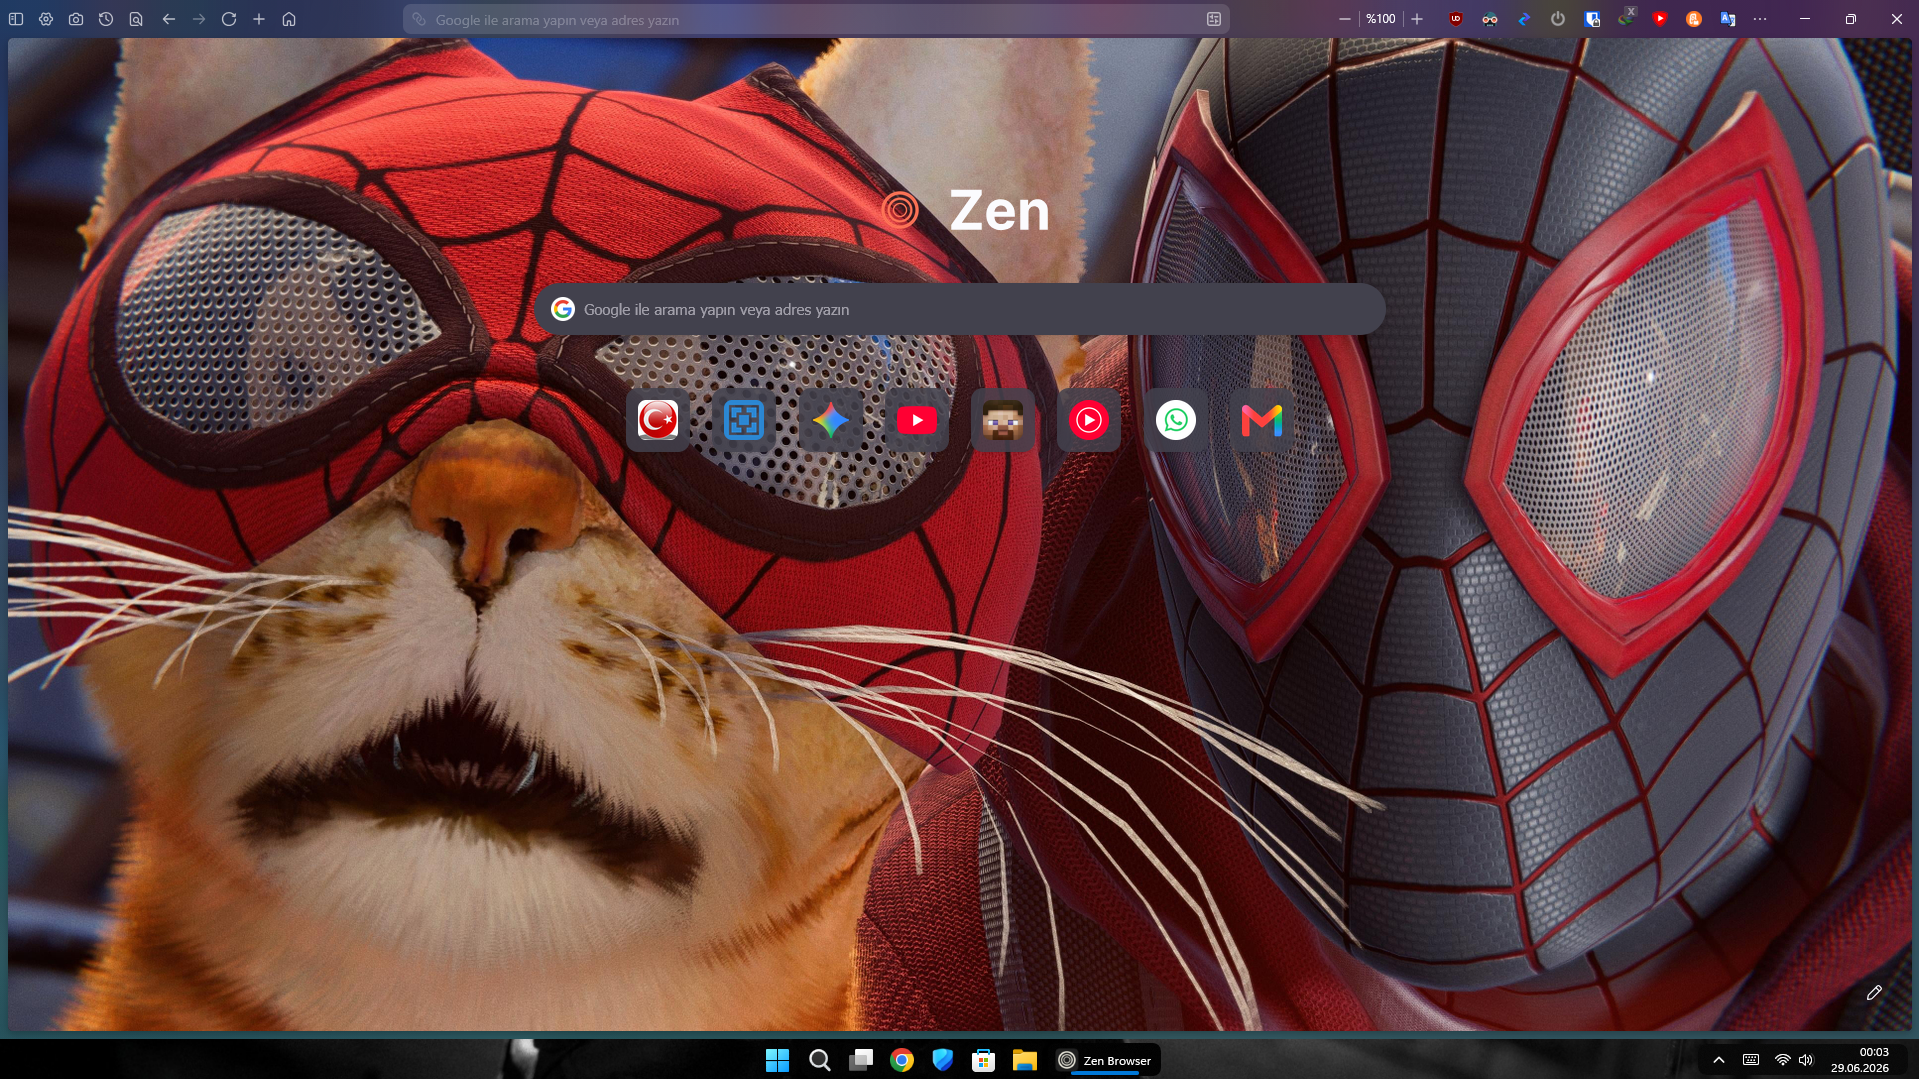The height and width of the screenshot is (1079, 1919).
Task: Go to the home page
Action: (x=289, y=19)
